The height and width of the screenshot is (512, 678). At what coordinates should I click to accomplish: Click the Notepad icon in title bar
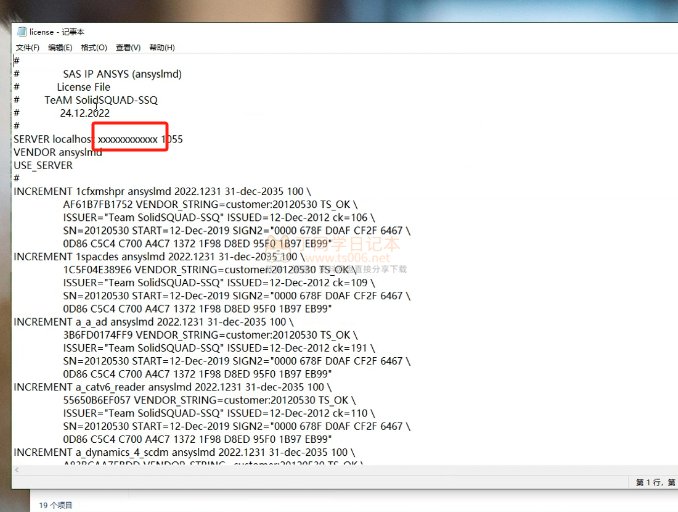21,32
